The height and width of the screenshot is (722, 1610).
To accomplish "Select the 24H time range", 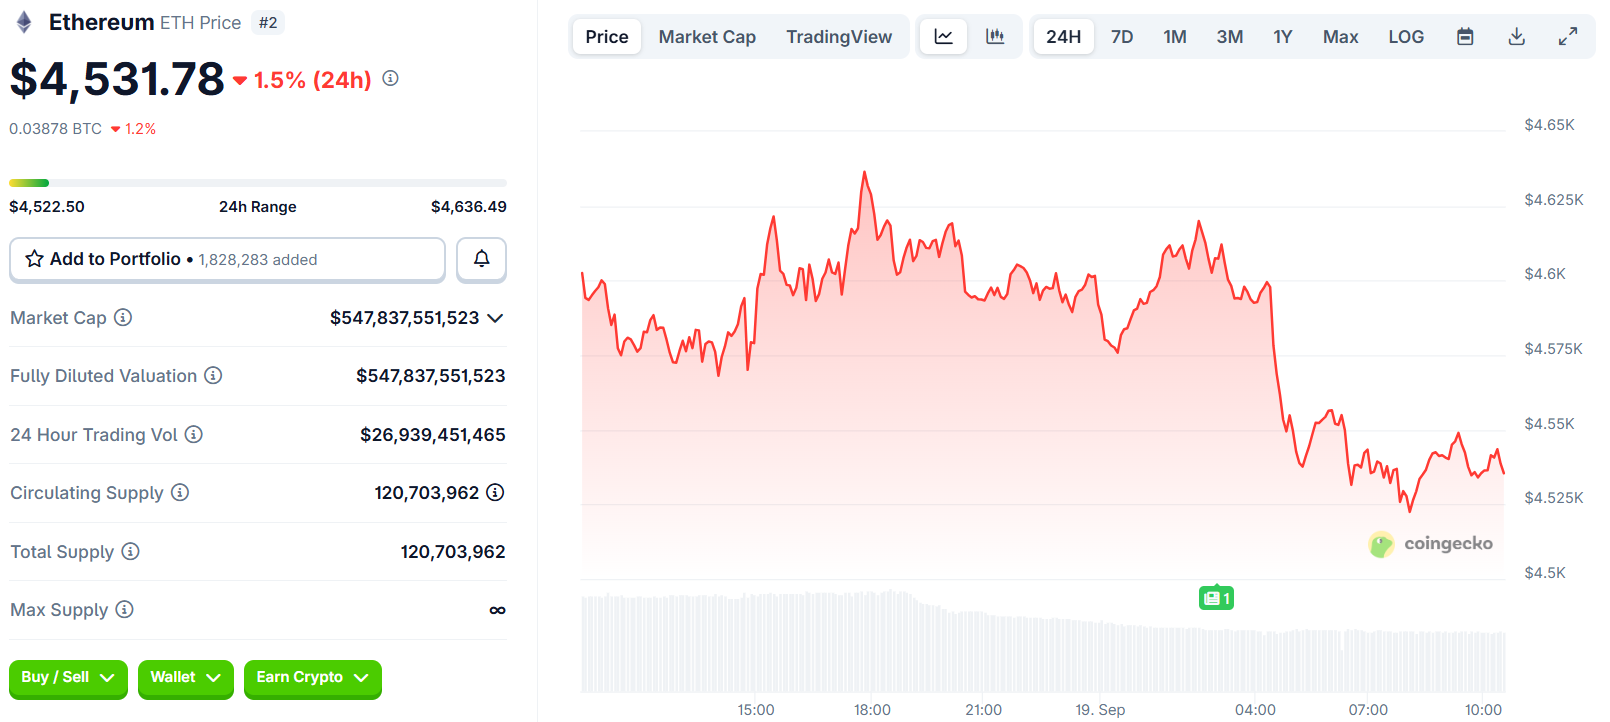I will [1063, 37].
